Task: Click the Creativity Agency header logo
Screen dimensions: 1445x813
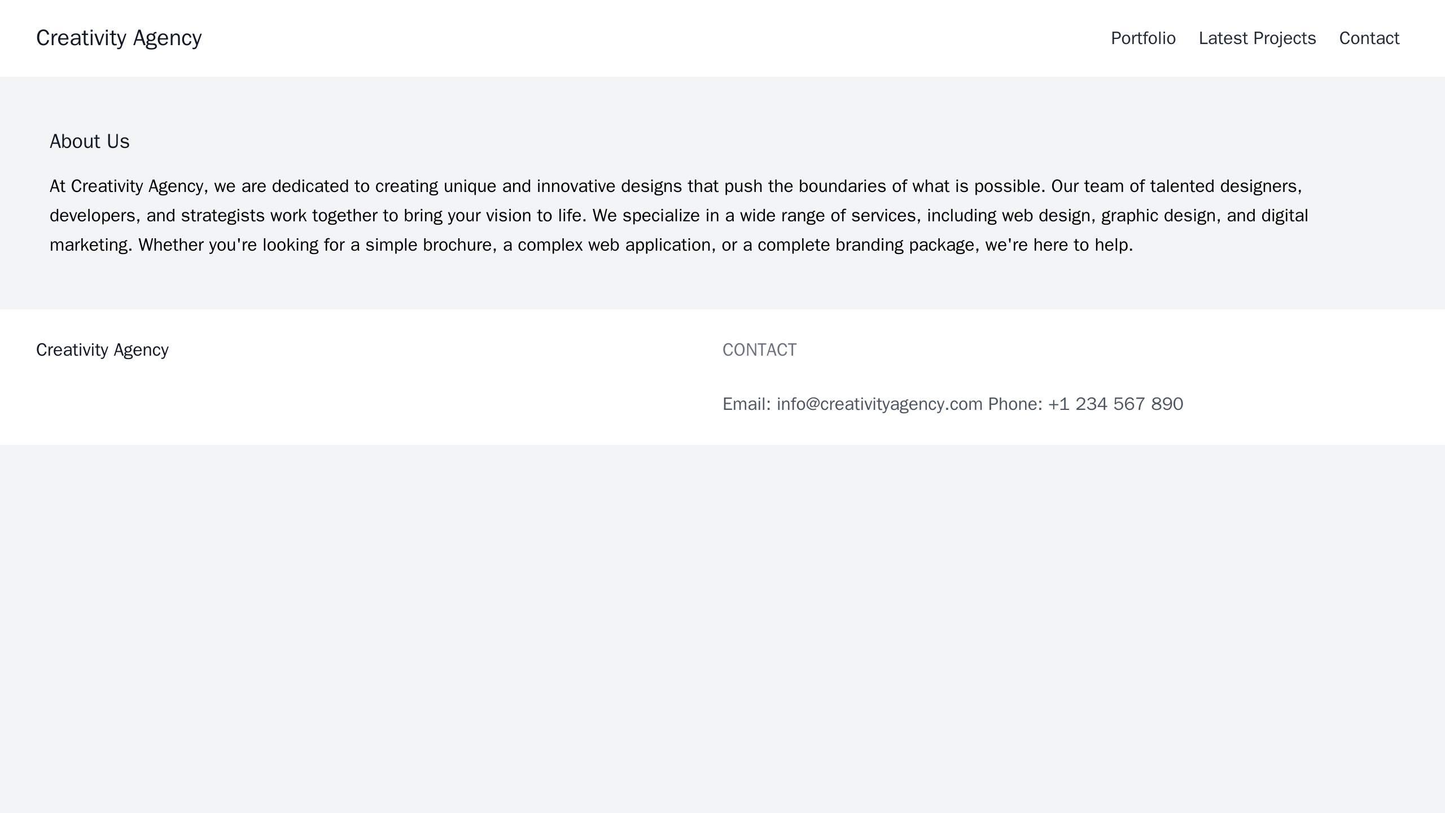Action: coord(118,38)
